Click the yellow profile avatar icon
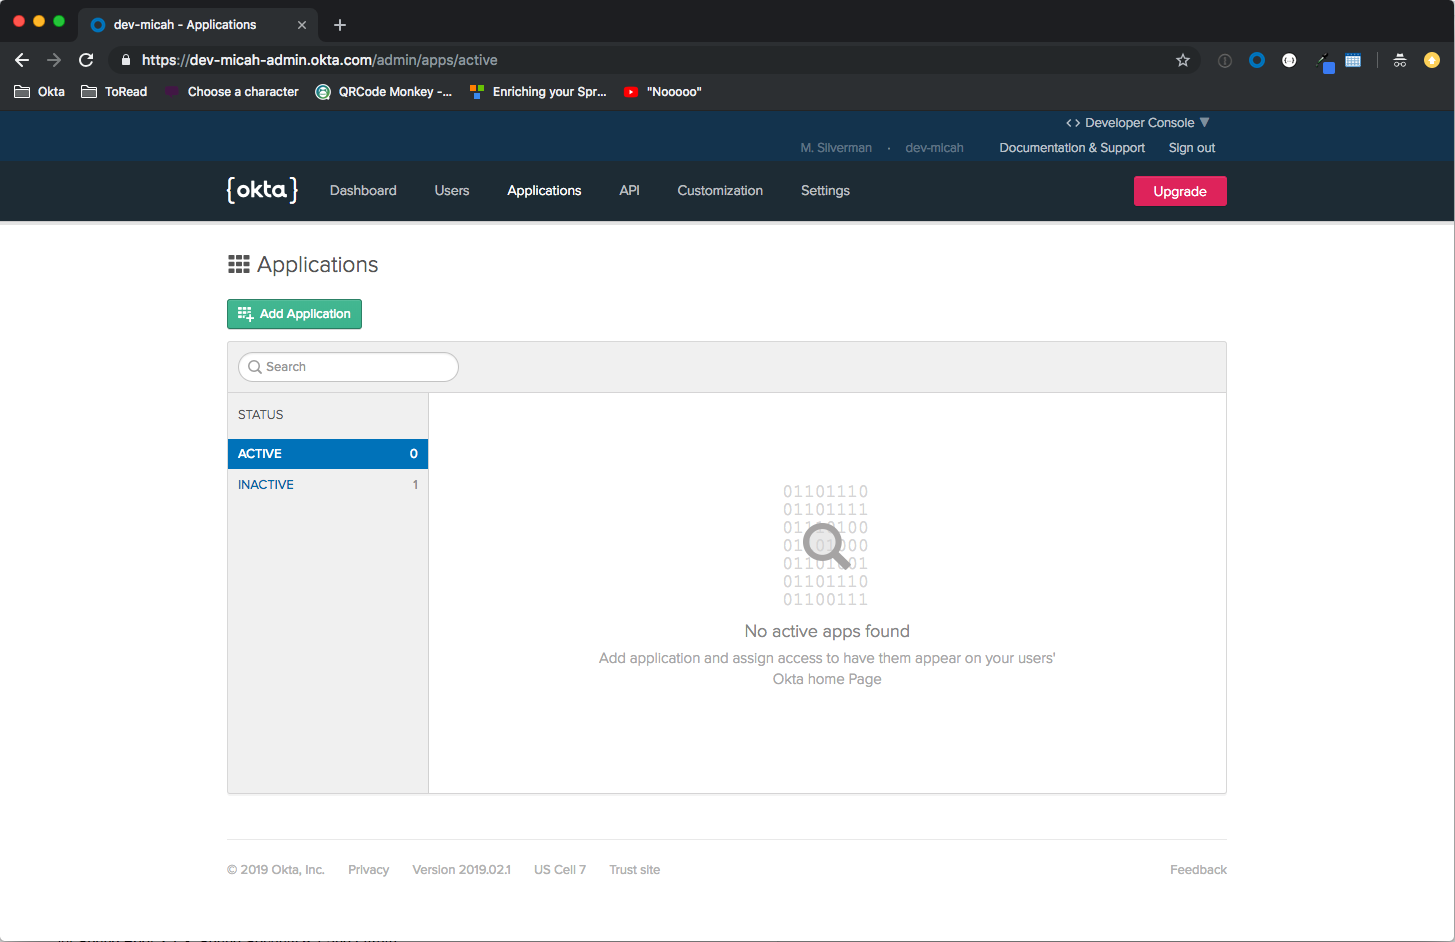This screenshot has height=942, width=1455. pos(1432,60)
